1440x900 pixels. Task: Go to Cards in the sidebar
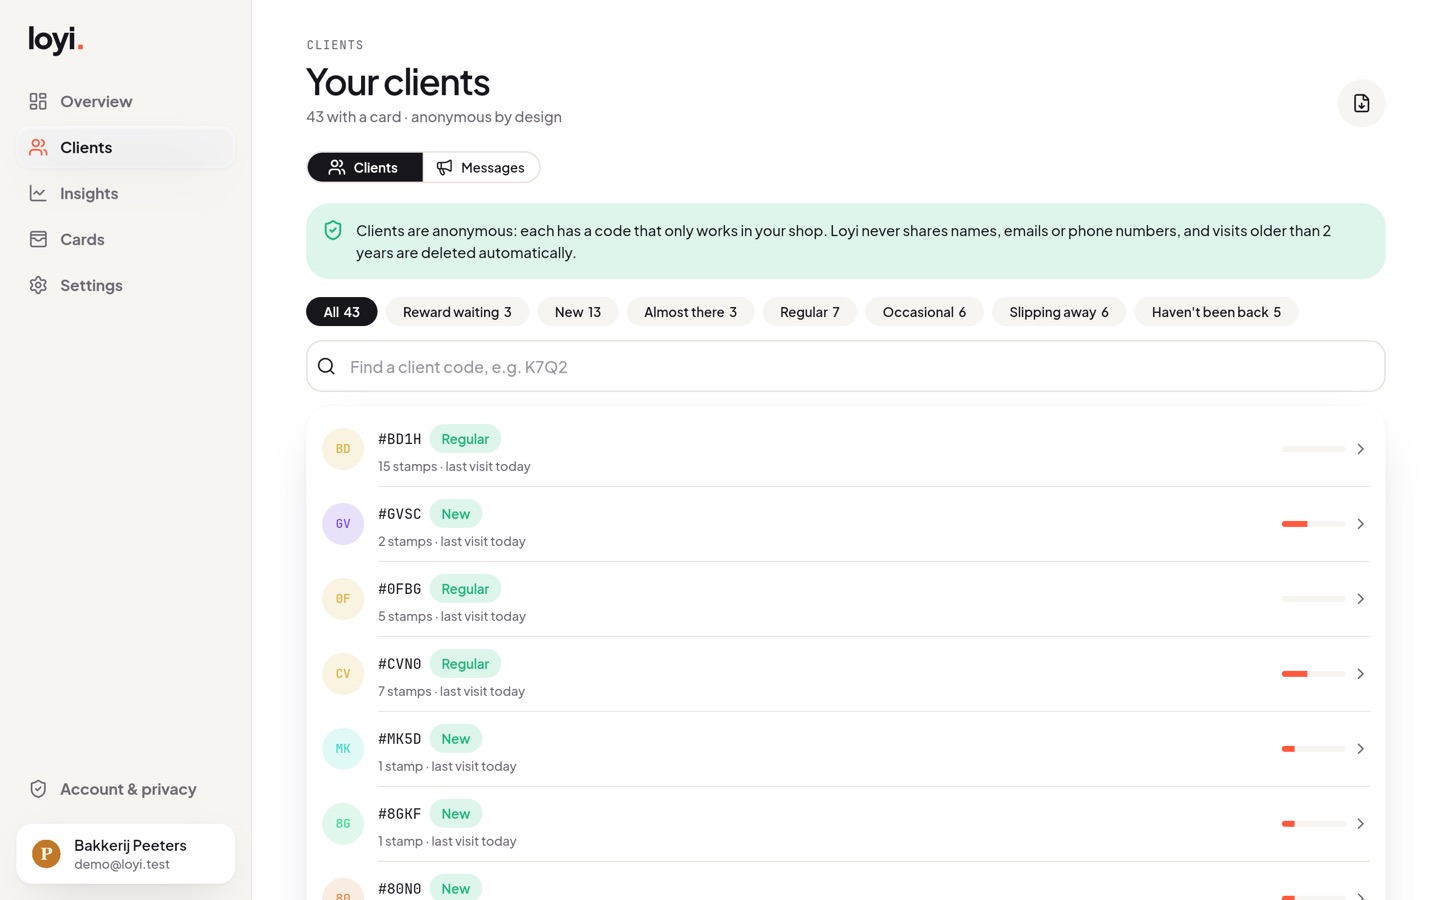[125, 239]
